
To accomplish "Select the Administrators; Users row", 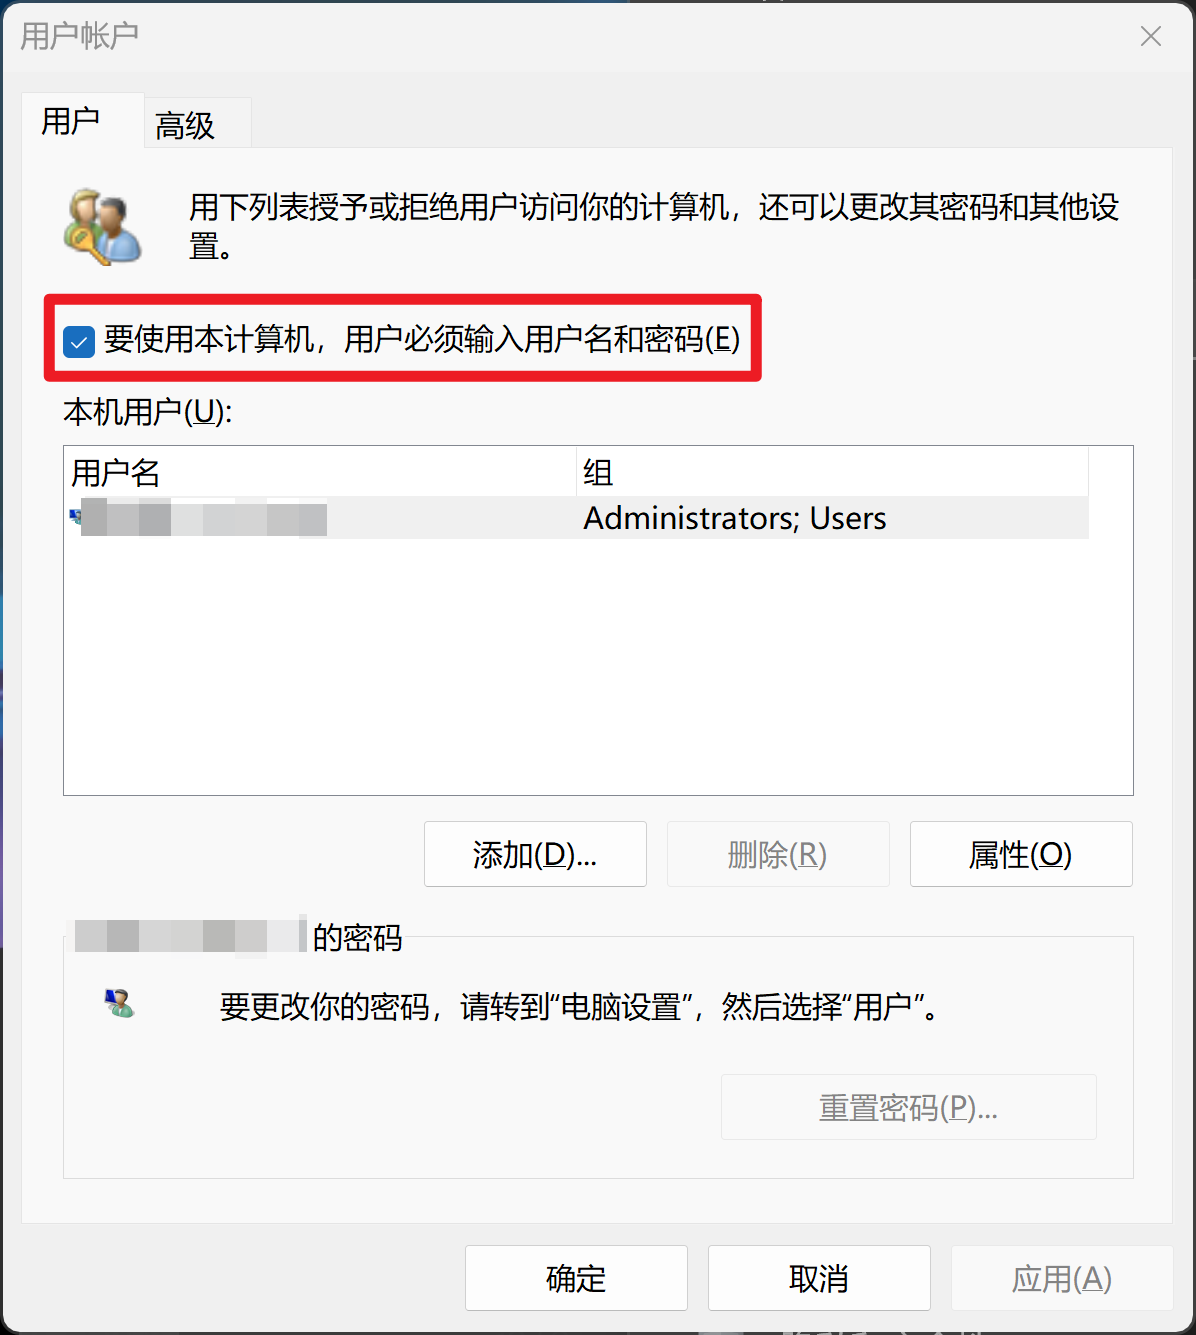I will click(x=577, y=518).
